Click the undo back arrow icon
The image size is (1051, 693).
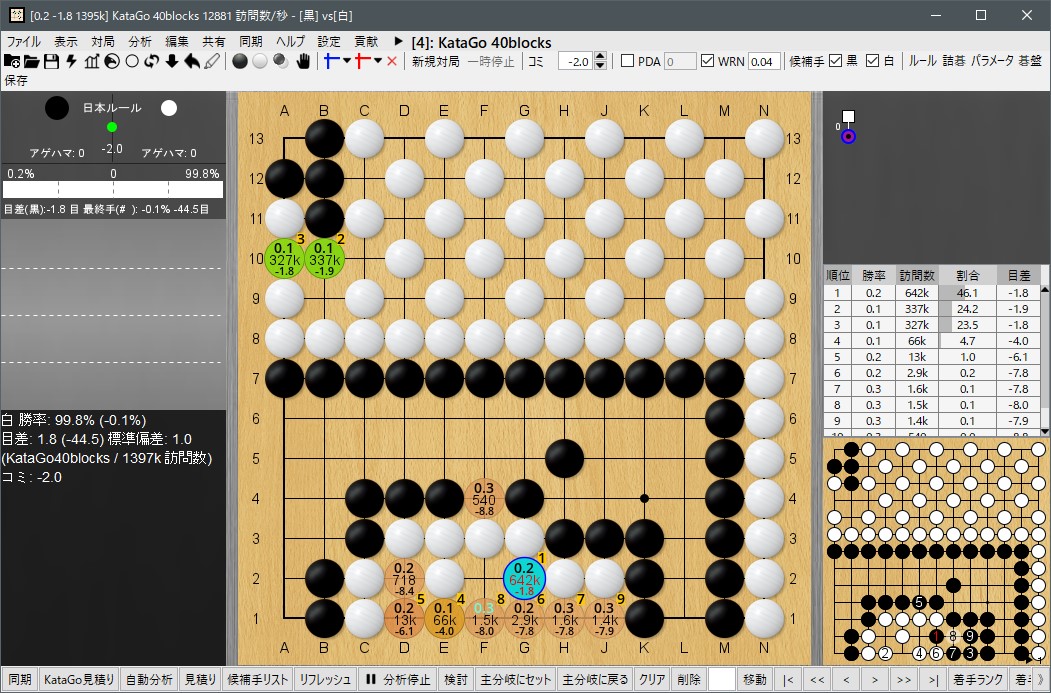point(192,62)
